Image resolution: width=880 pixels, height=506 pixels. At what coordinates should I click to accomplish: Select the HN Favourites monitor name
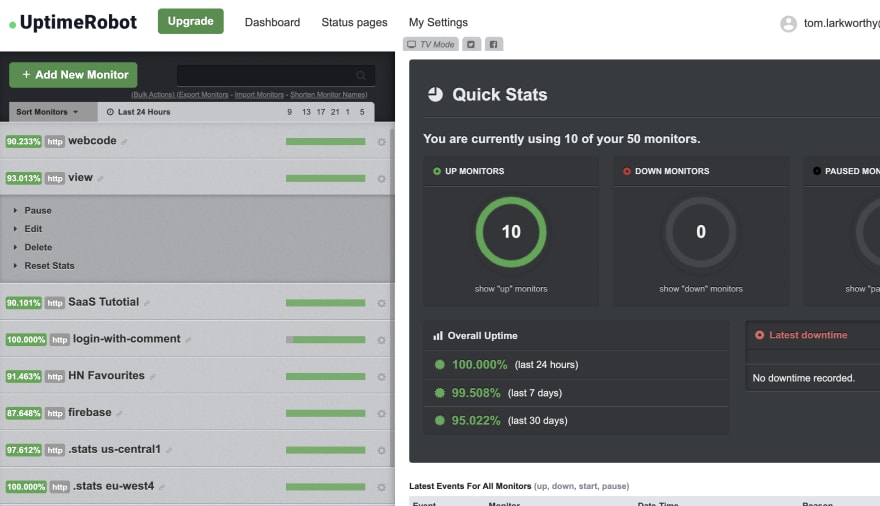[106, 375]
